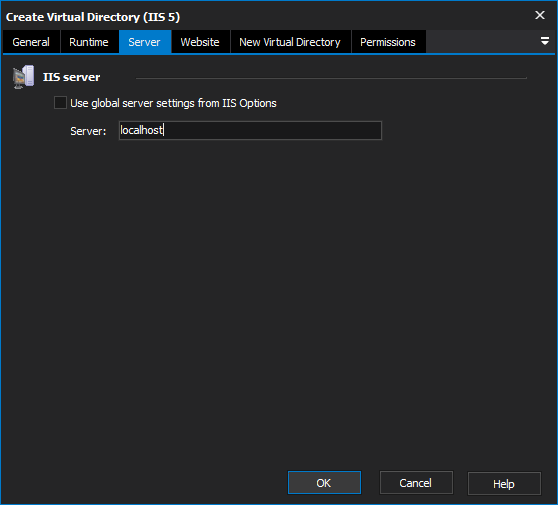The height and width of the screenshot is (505, 558).
Task: Click the global server settings label text
Action: click(x=173, y=103)
